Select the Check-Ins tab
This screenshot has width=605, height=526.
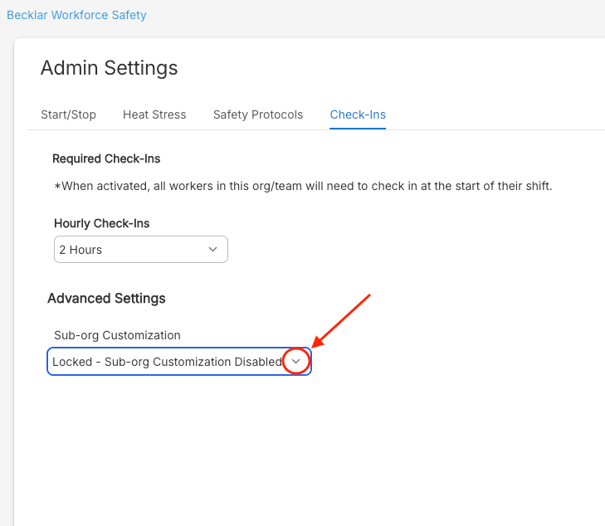tap(357, 114)
